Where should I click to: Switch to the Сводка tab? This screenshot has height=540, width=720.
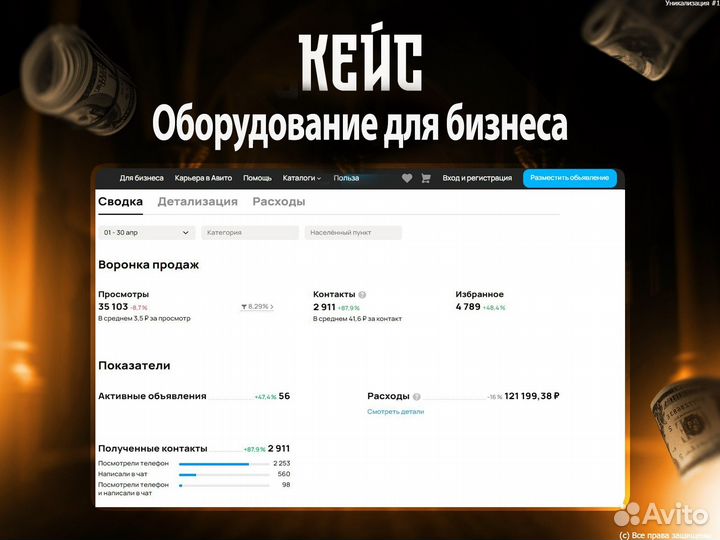[120, 202]
